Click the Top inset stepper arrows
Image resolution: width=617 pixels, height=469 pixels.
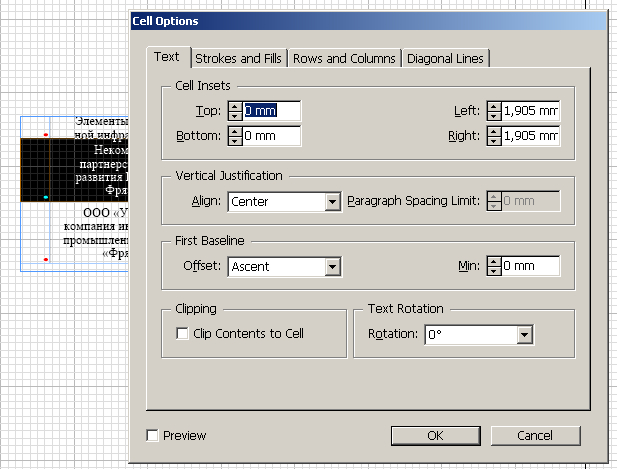pyautogui.click(x=235, y=111)
